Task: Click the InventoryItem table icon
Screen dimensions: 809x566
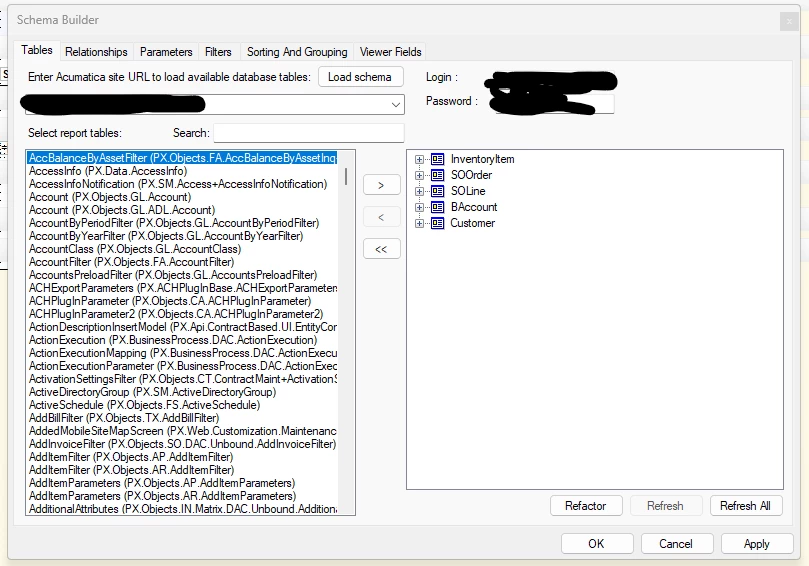Action: 438,159
